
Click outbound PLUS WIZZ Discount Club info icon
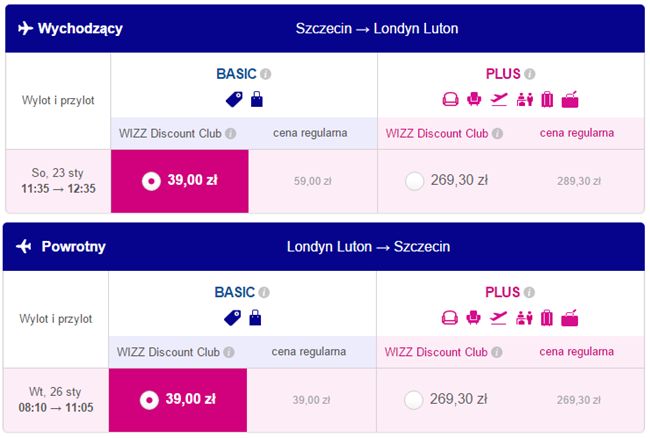coord(497,133)
